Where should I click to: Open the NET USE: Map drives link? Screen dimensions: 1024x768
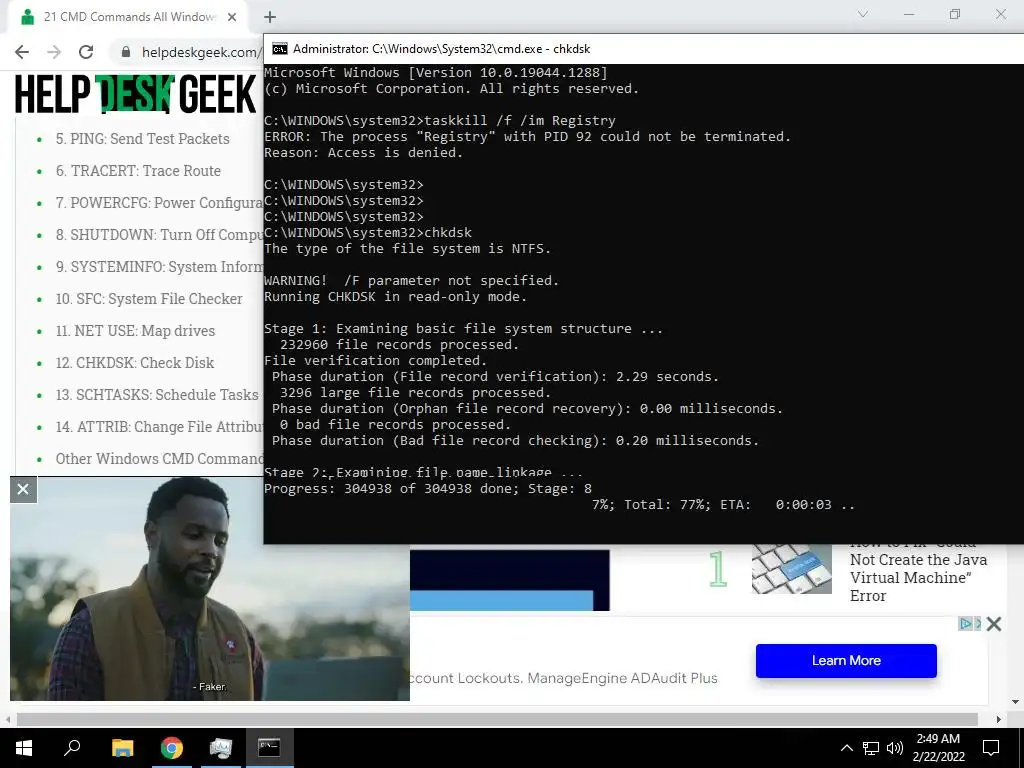point(135,330)
